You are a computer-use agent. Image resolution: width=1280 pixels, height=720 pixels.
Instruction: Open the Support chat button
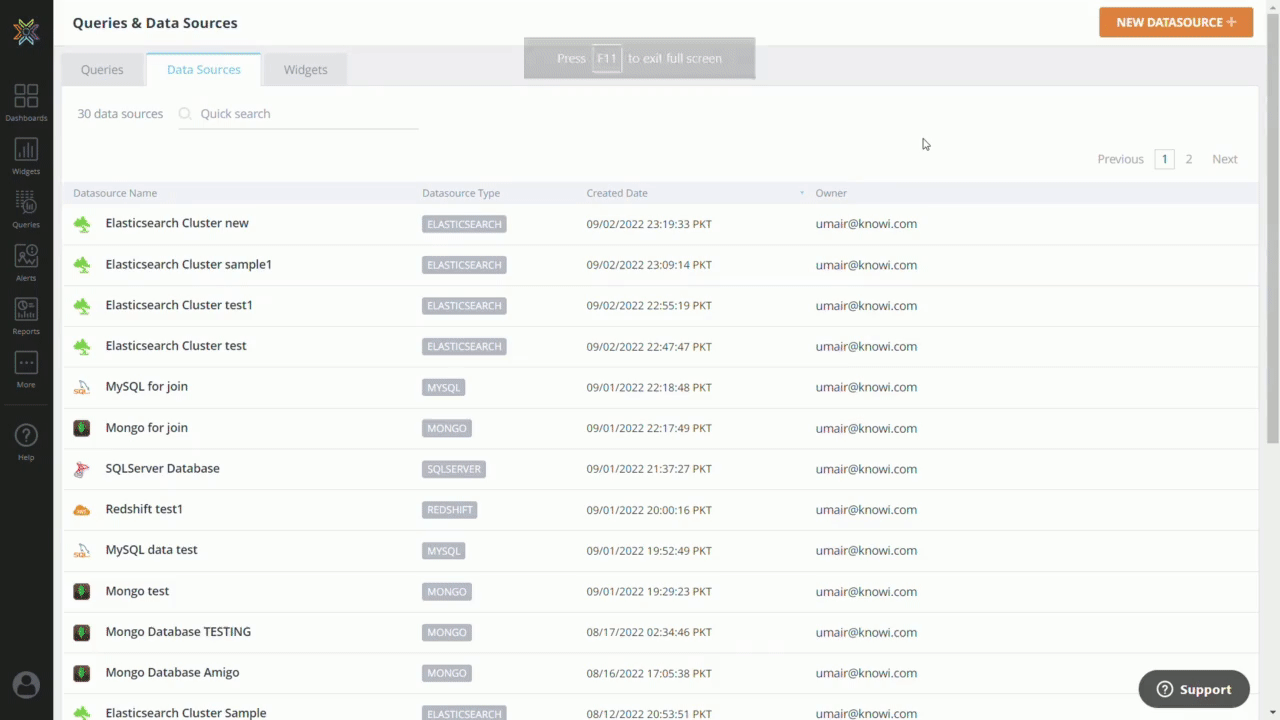click(x=1193, y=689)
